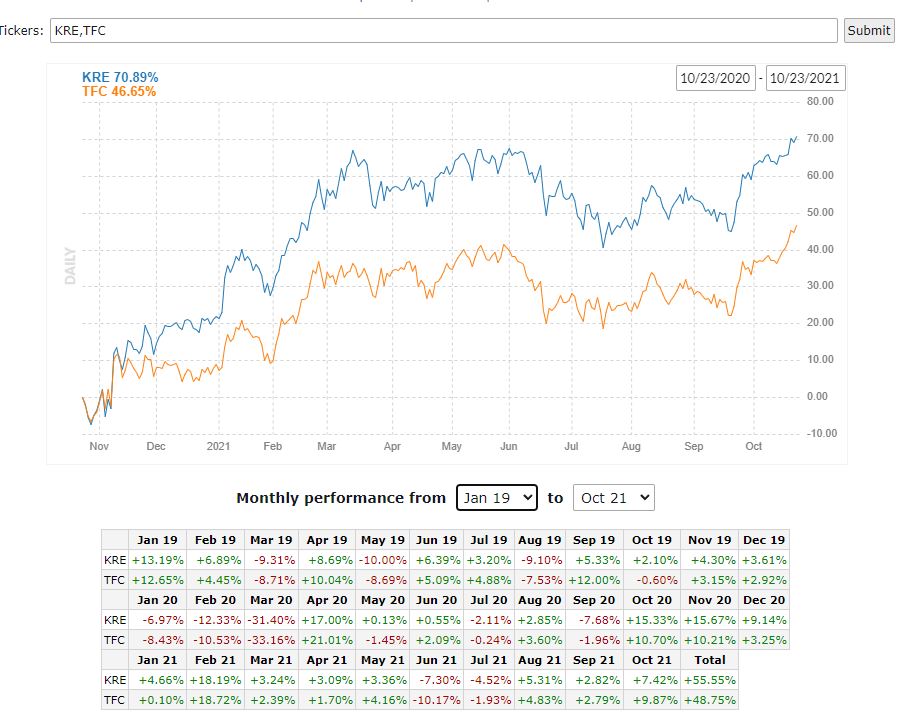The height and width of the screenshot is (723, 910).
Task: Select the start date field 10/23/2020
Action: (x=715, y=78)
